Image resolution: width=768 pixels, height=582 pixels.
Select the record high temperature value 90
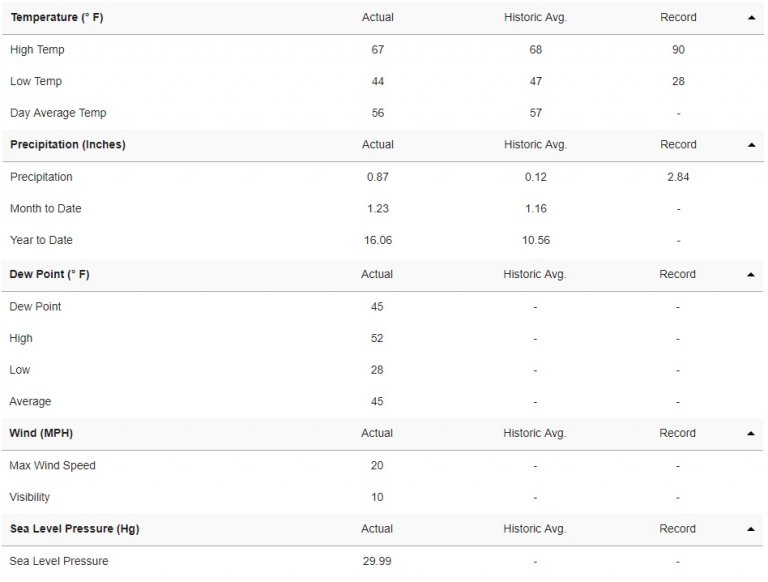(678, 49)
